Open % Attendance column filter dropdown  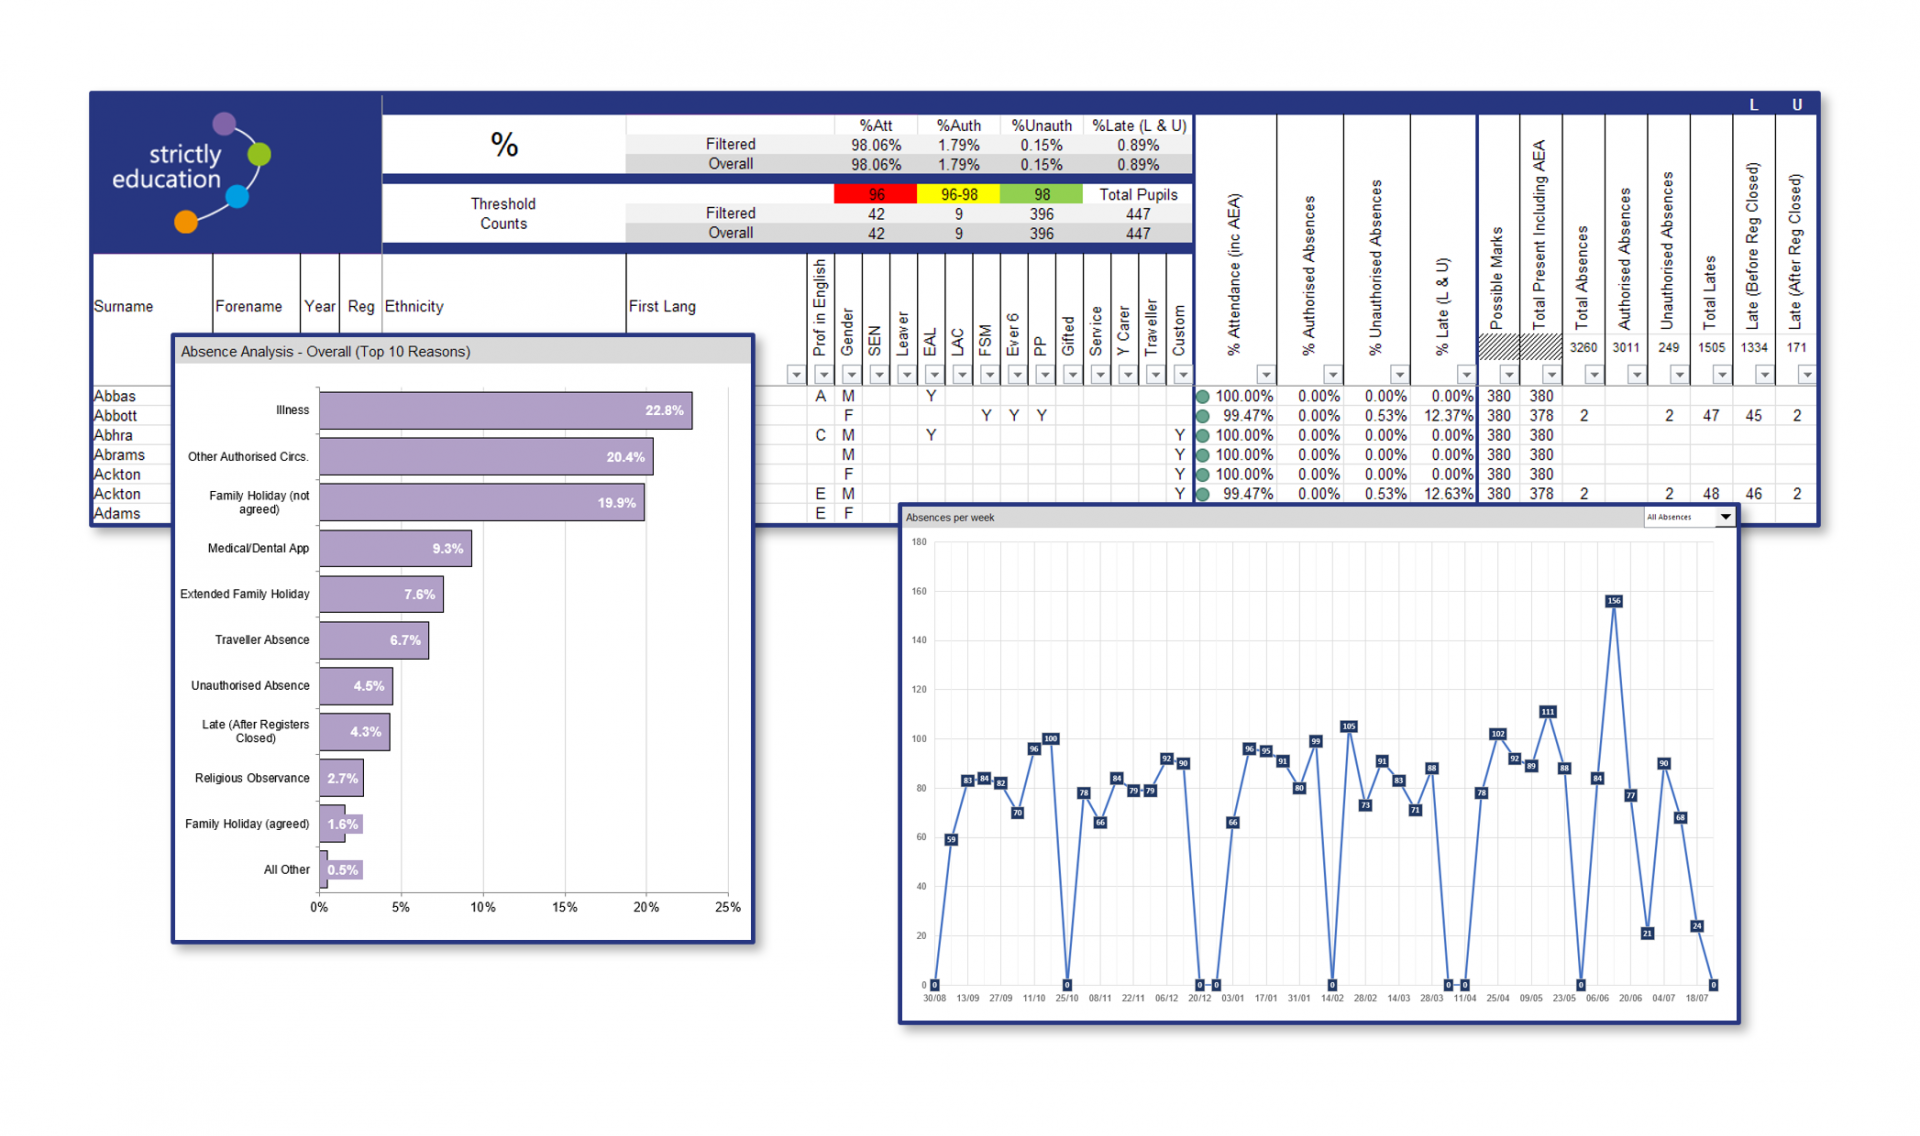(x=1265, y=375)
